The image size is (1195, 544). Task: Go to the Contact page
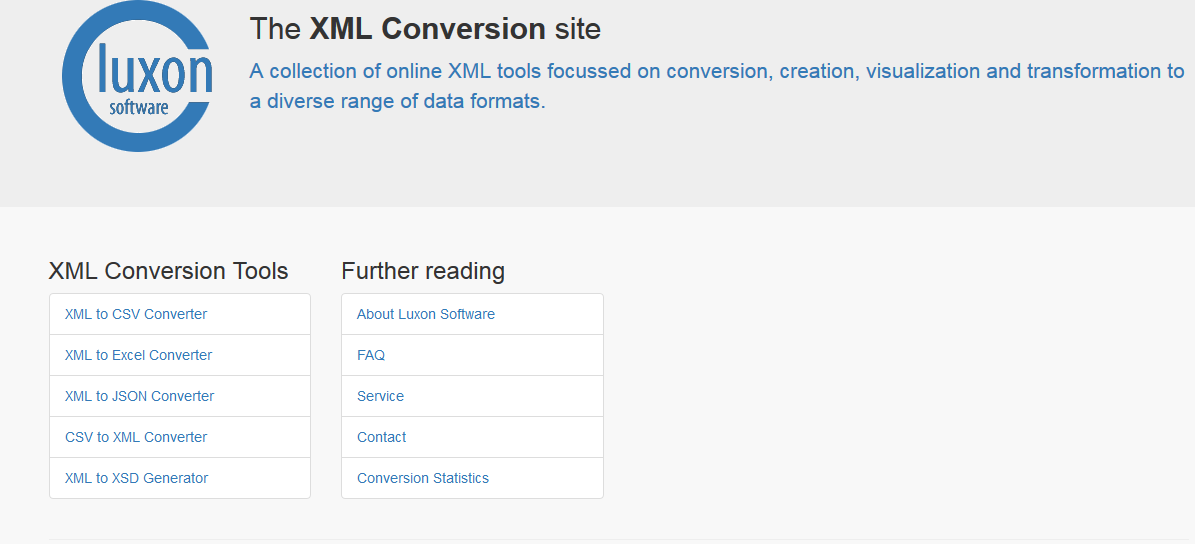coord(381,437)
